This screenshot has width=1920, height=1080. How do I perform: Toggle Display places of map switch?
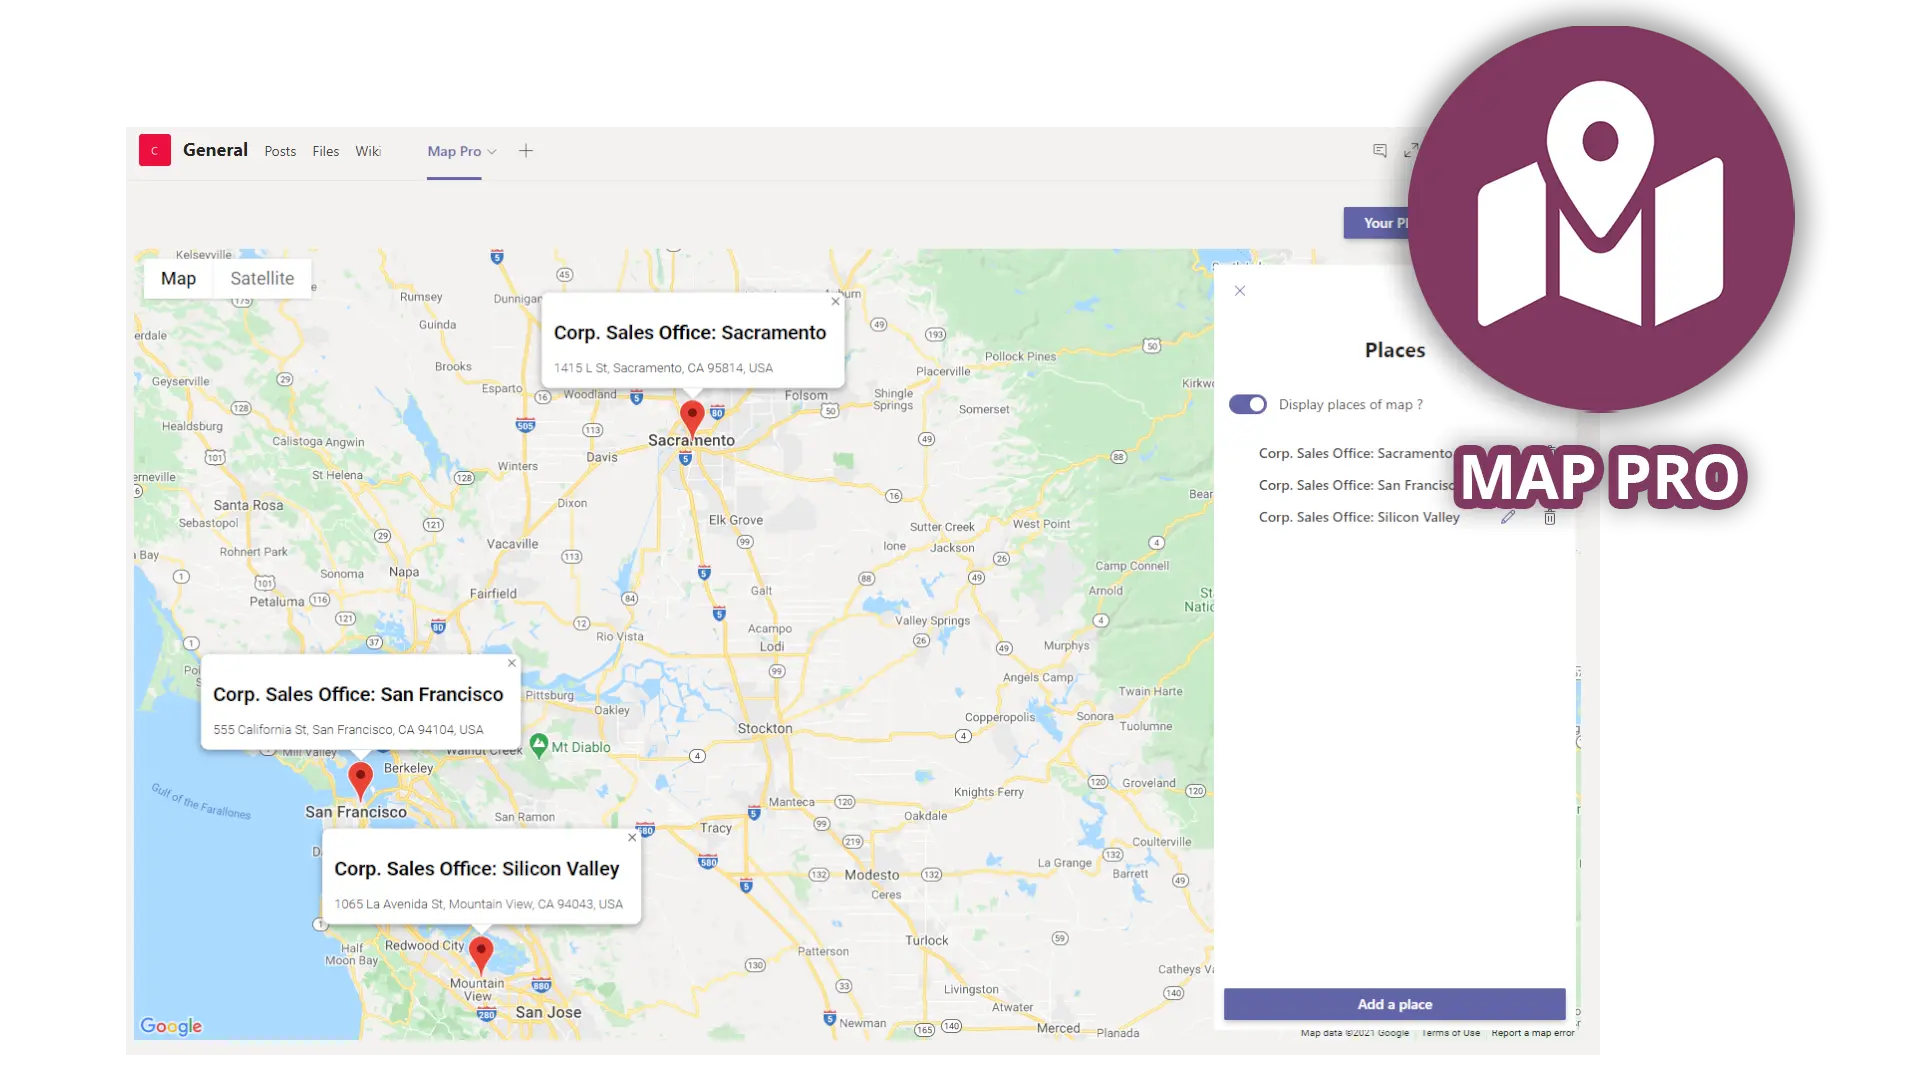click(1248, 404)
